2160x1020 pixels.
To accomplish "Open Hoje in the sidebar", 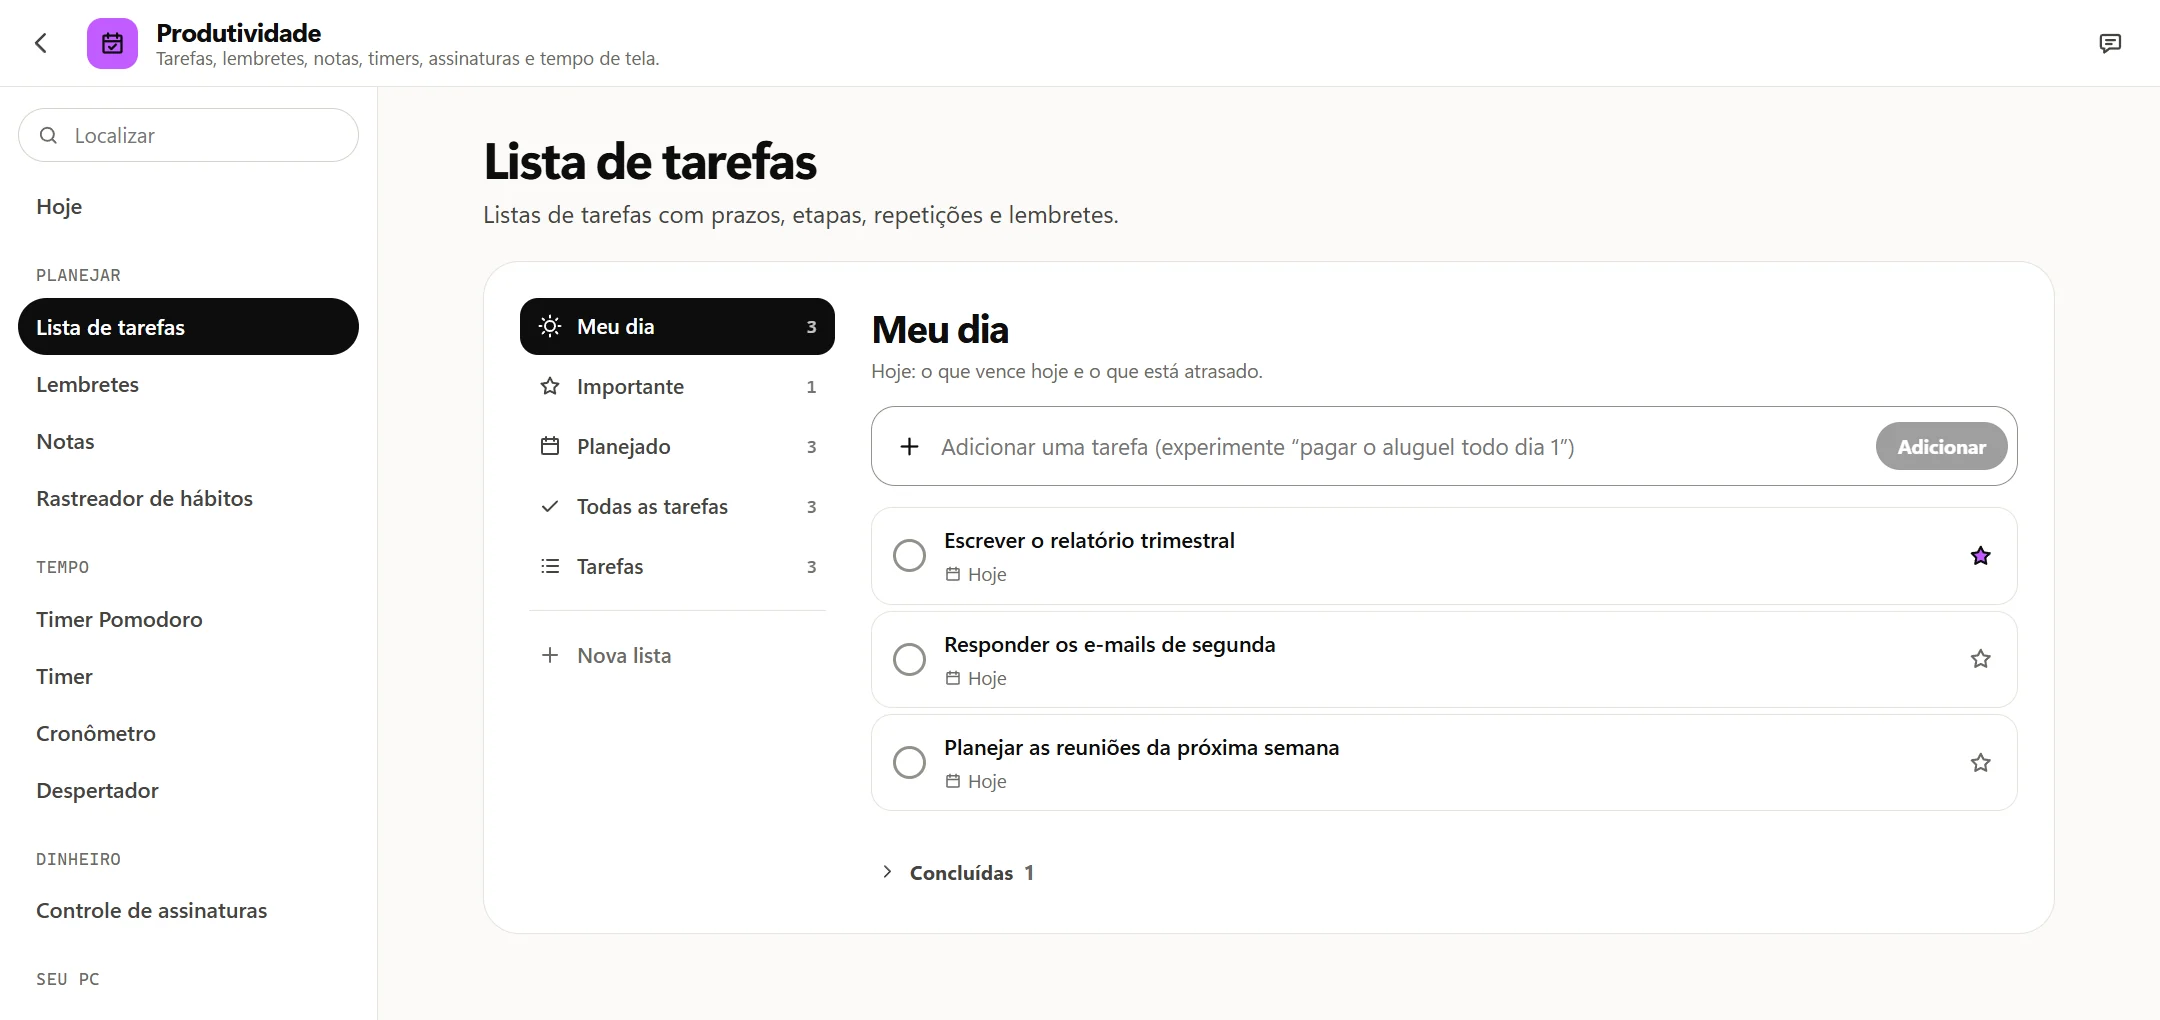I will [x=188, y=206].
